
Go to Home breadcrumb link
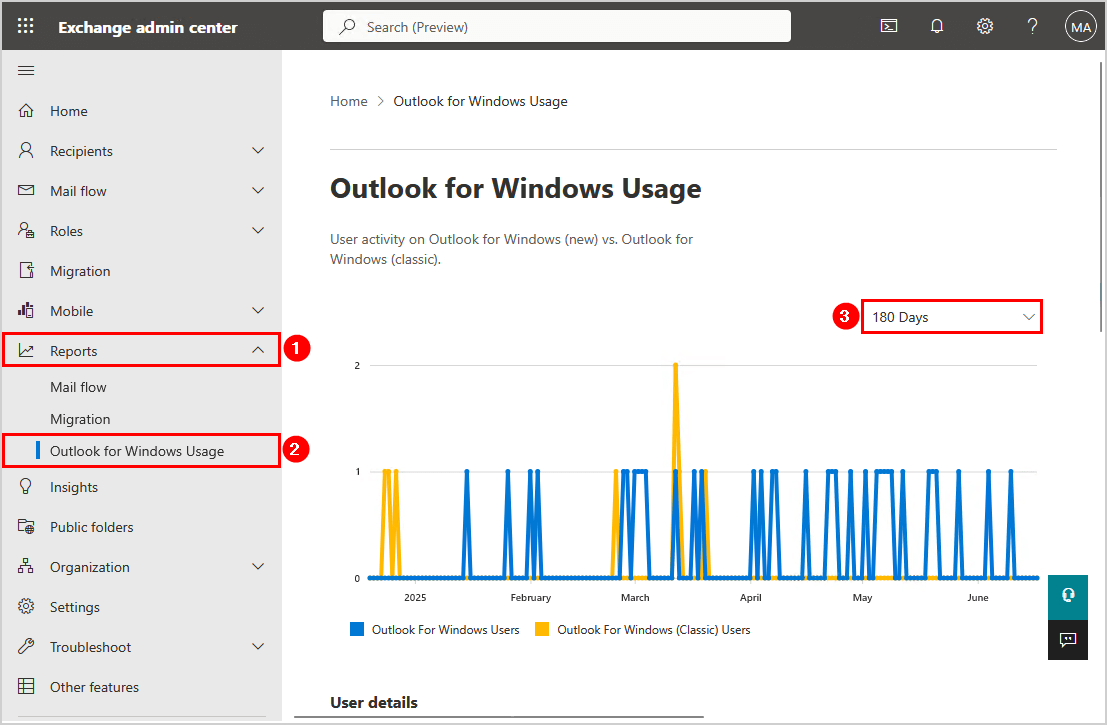(x=349, y=101)
